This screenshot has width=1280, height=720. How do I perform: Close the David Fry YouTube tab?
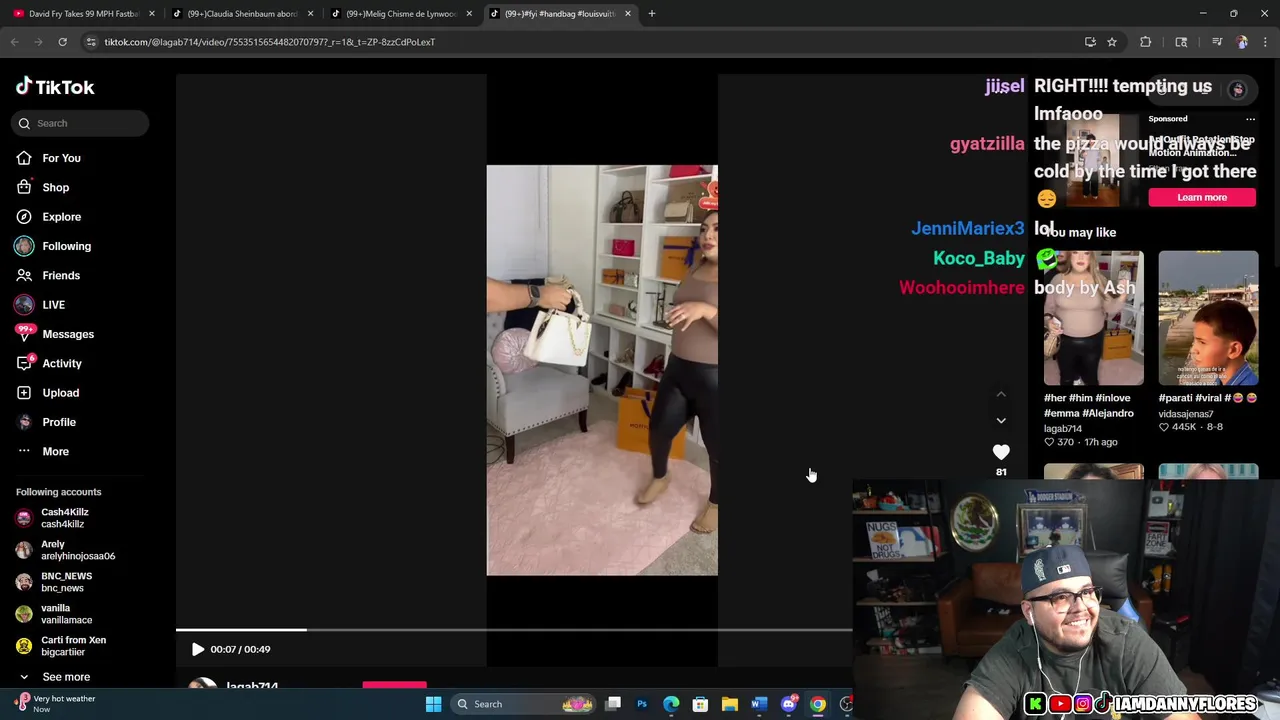152,14
